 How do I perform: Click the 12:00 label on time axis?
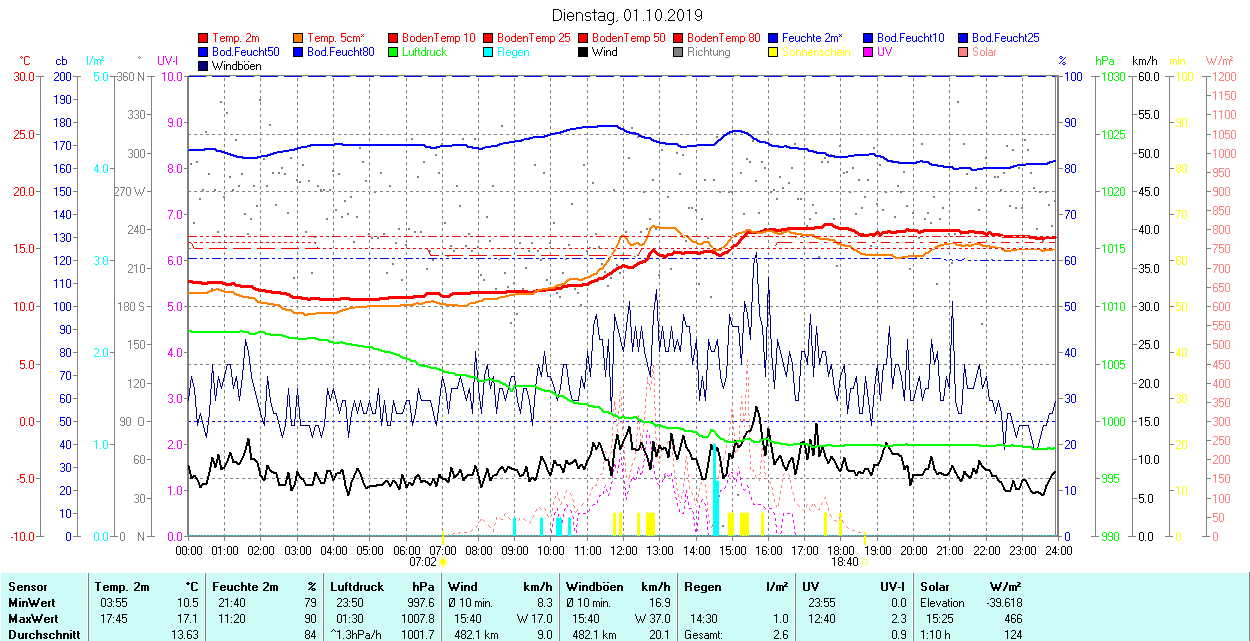click(x=624, y=550)
